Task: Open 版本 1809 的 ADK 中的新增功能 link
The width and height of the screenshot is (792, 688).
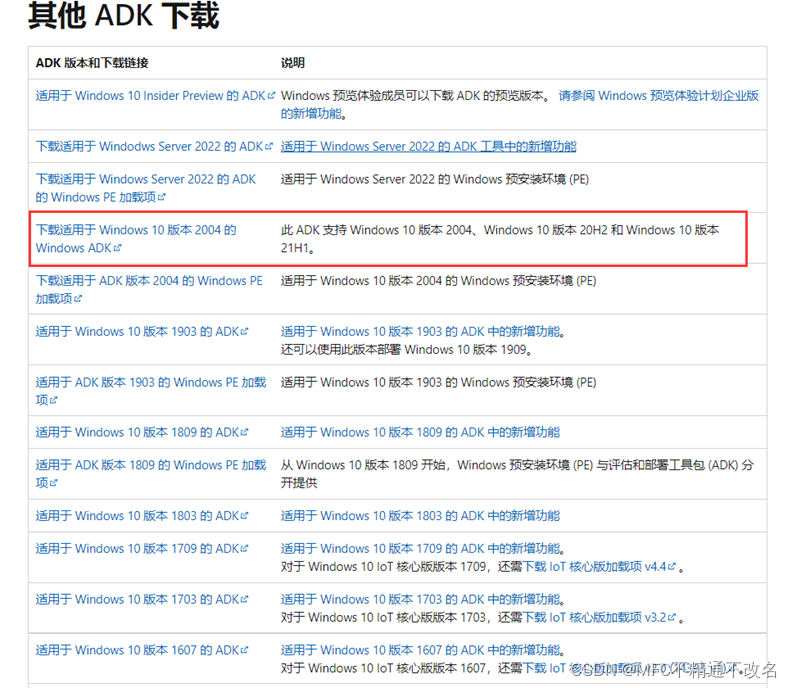Action: [420, 432]
